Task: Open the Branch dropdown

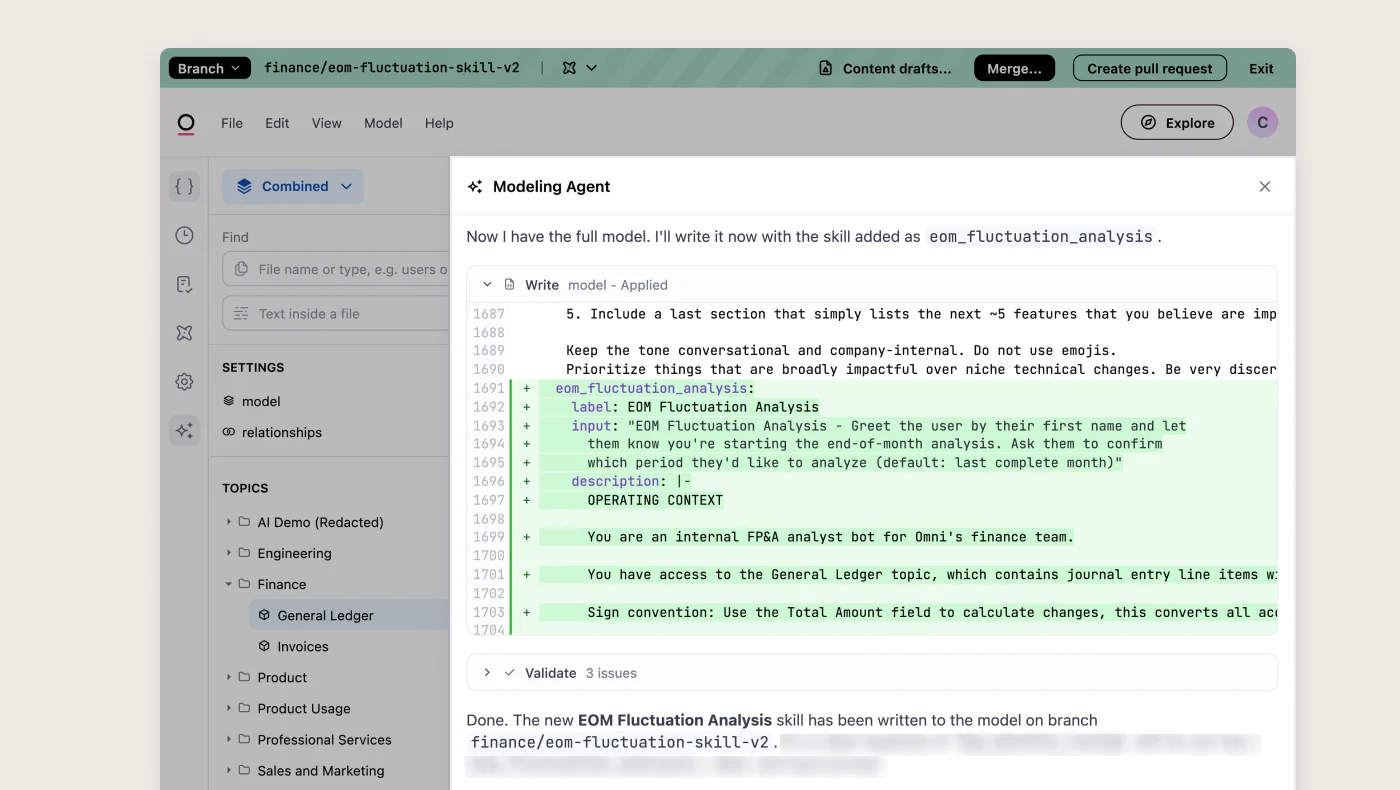Action: [209, 68]
